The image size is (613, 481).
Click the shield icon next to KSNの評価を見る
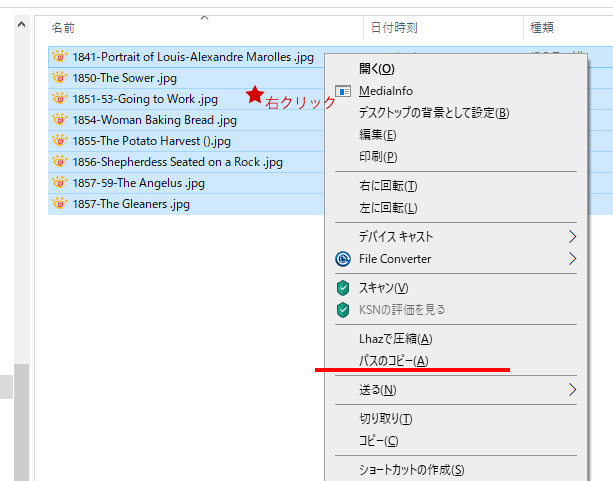click(x=343, y=310)
